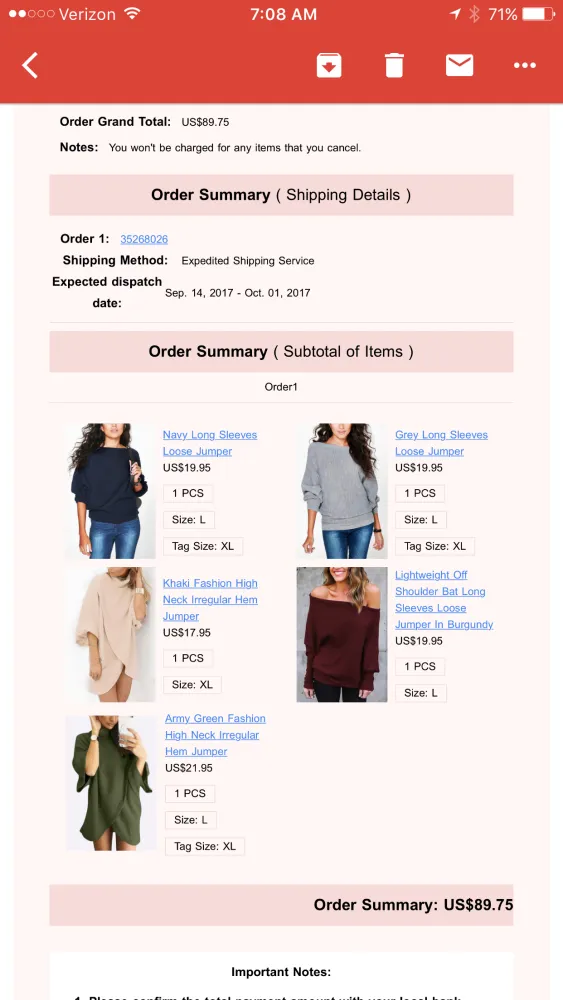The height and width of the screenshot is (1000, 563).
Task: Open Navy Long Sleeves Loose Jumper link
Action: pos(210,443)
